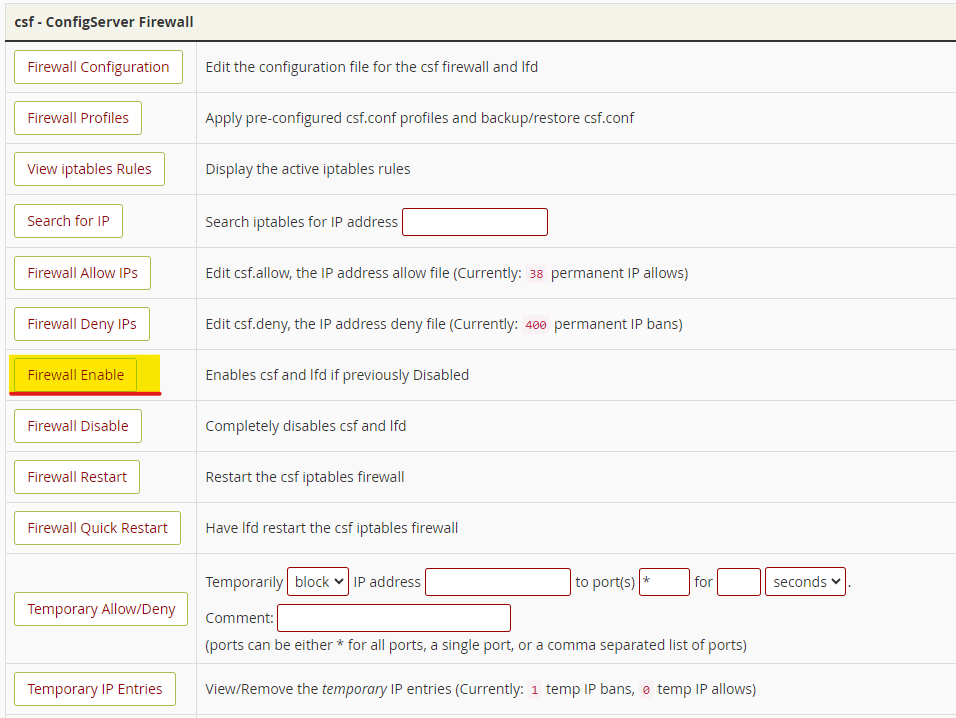Screen dimensions: 956x718
Task: Click the Search for IP button
Action: 68,221
